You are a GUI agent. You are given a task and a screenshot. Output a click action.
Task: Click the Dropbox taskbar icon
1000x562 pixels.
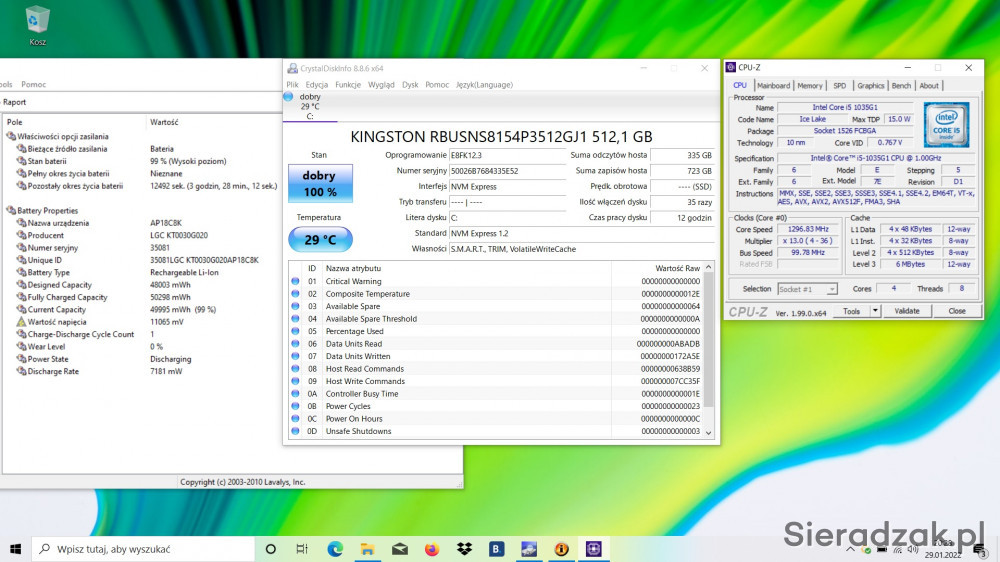click(x=464, y=549)
